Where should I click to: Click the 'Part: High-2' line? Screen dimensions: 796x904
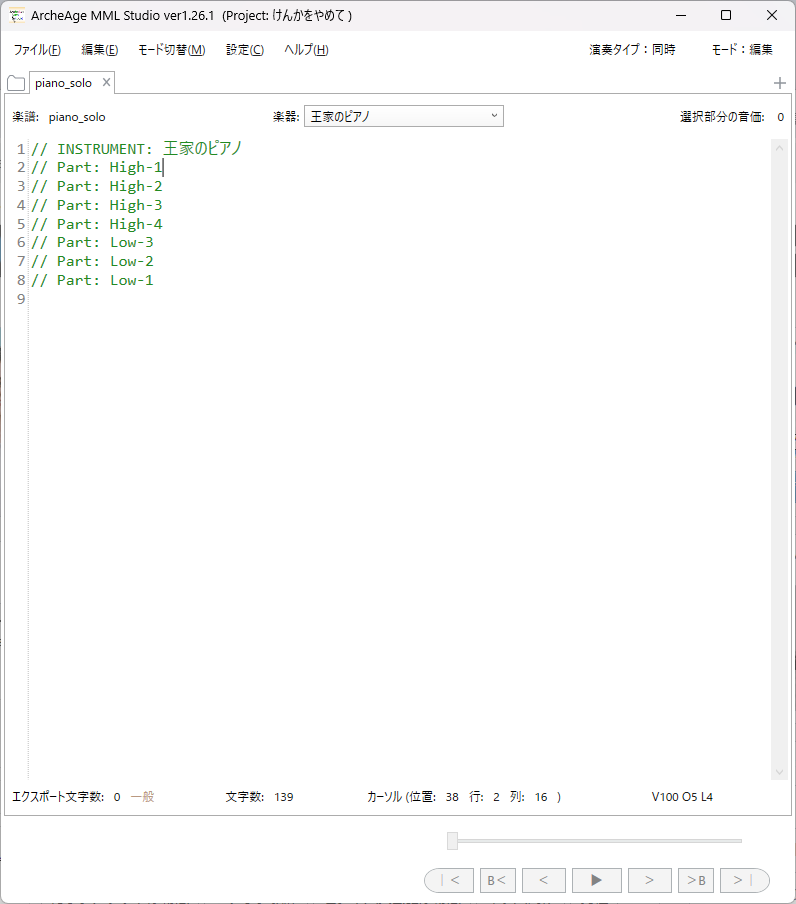coord(97,186)
